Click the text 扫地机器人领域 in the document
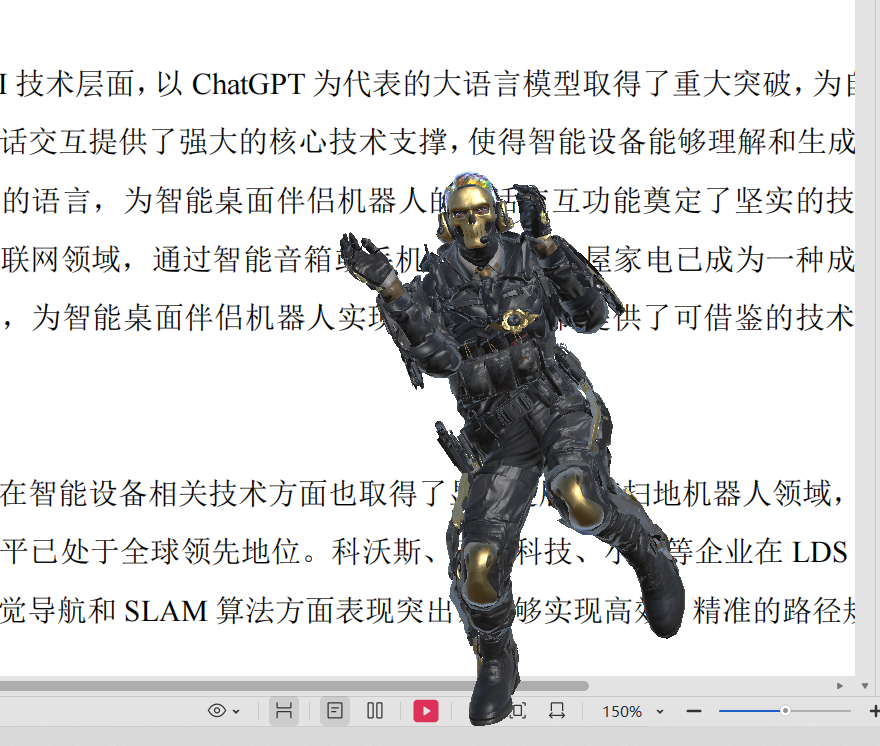The height and width of the screenshot is (746, 880). (x=731, y=493)
